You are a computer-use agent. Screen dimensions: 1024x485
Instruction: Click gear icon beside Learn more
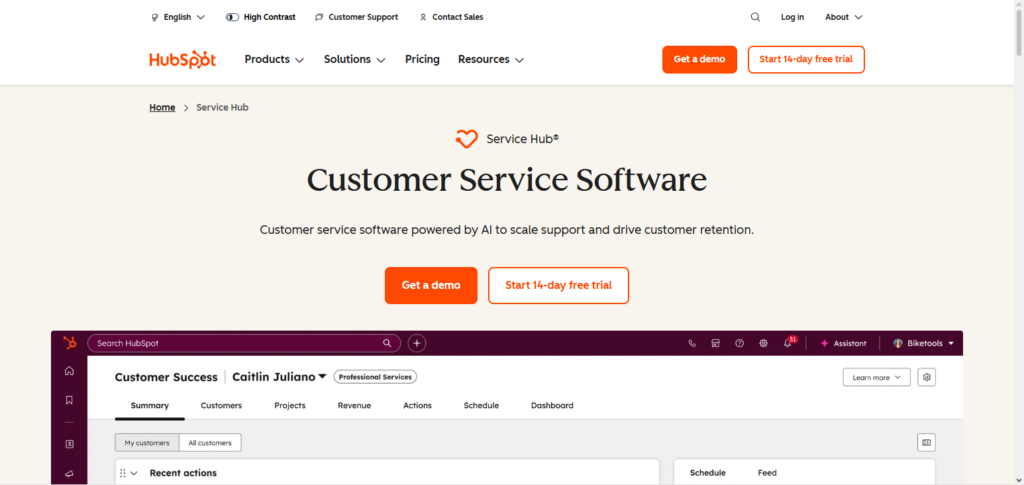tap(926, 377)
